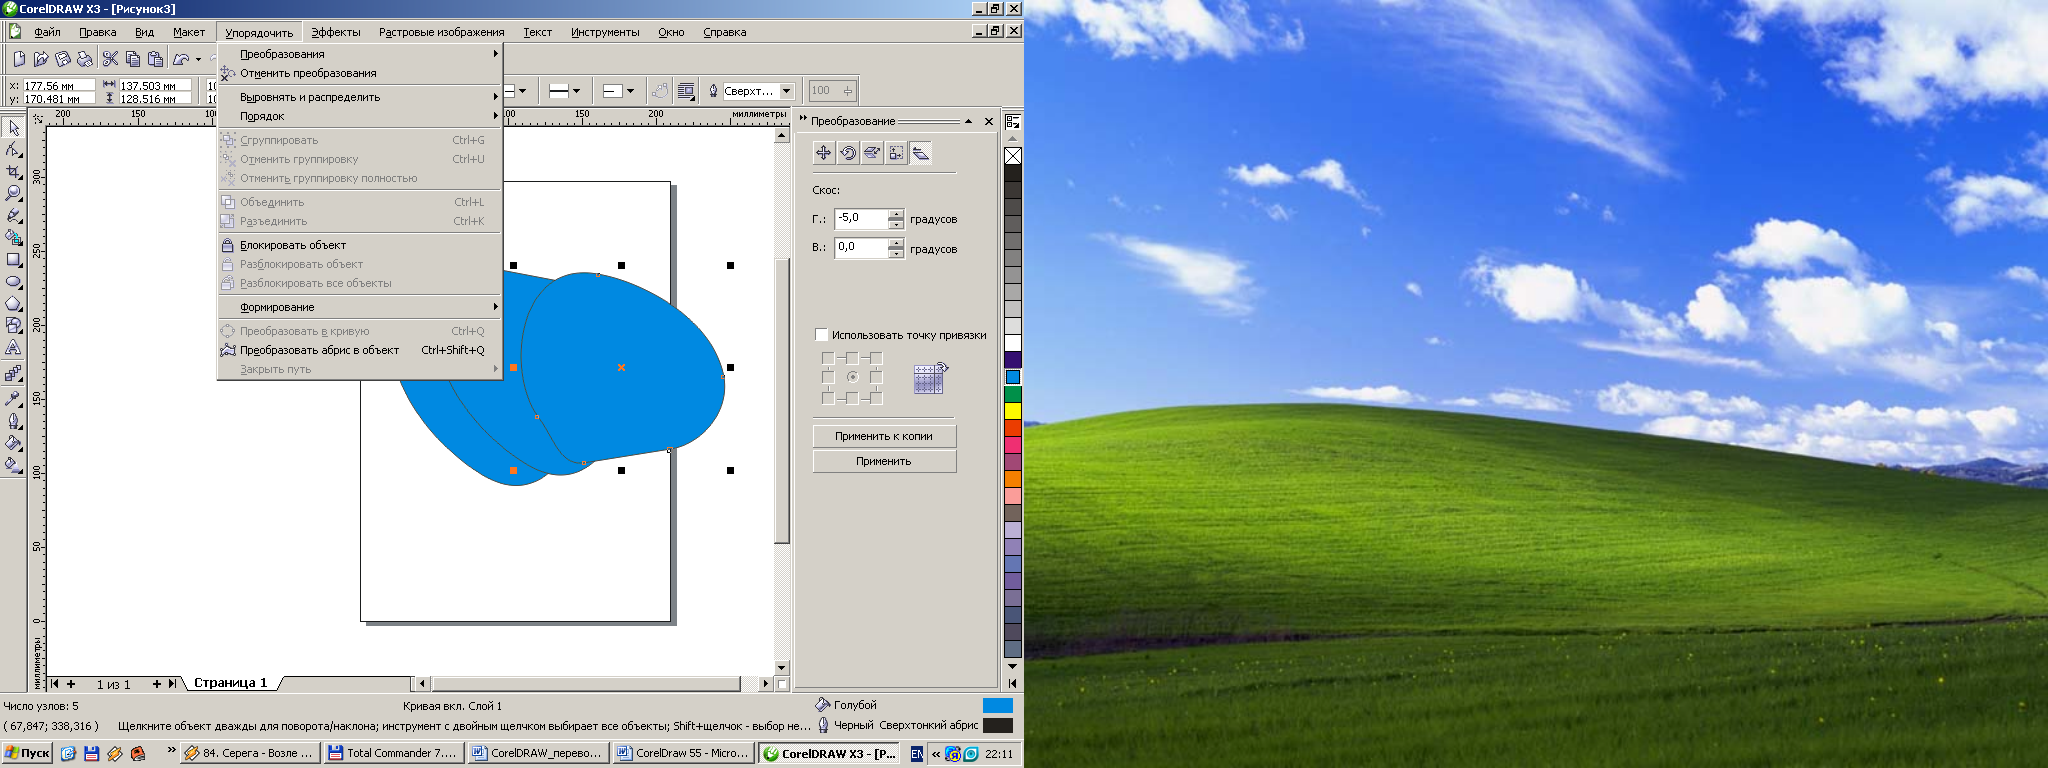Enable 'Использовать точку привязки' checkbox

[821, 335]
